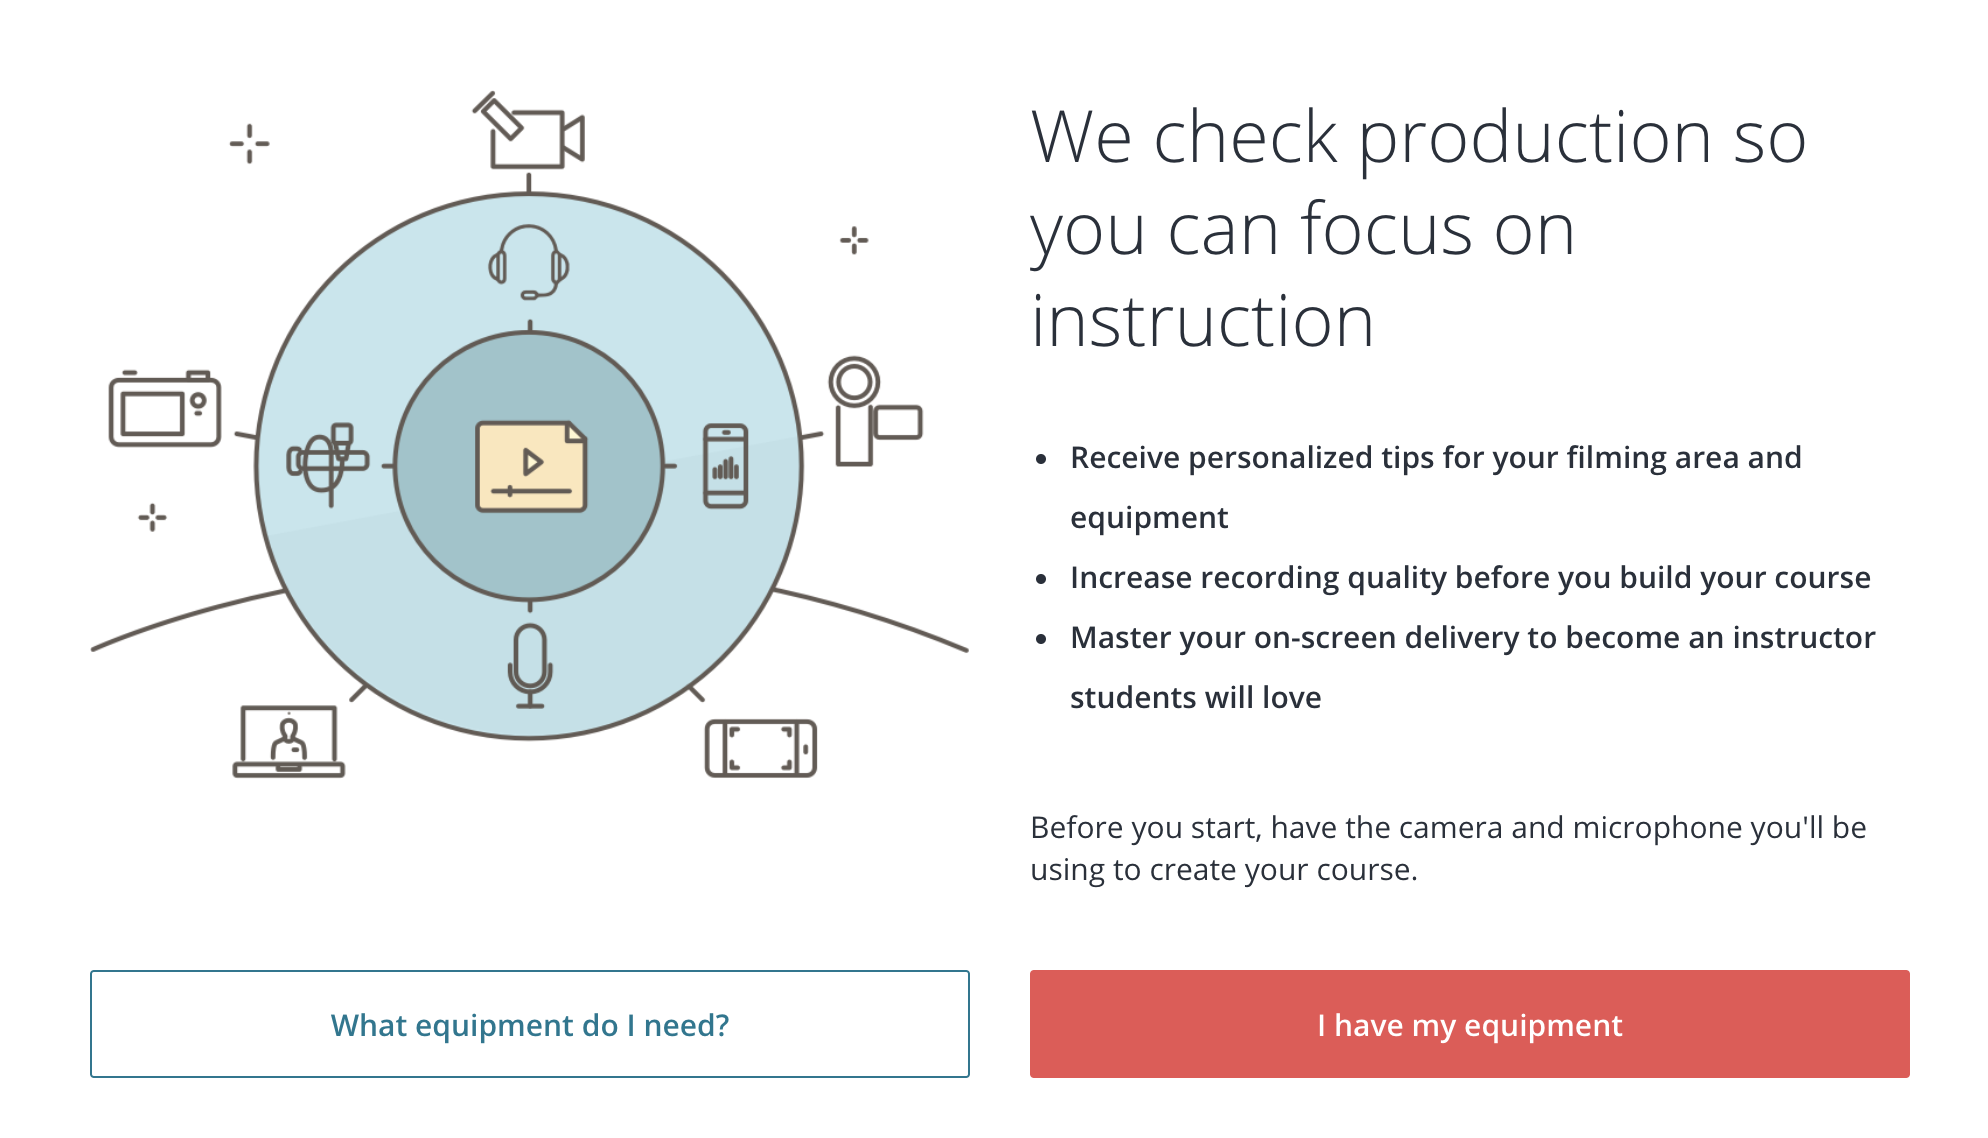Click "Master your on-screen delivery" bullet item
The width and height of the screenshot is (1988, 1138).
1473,667
